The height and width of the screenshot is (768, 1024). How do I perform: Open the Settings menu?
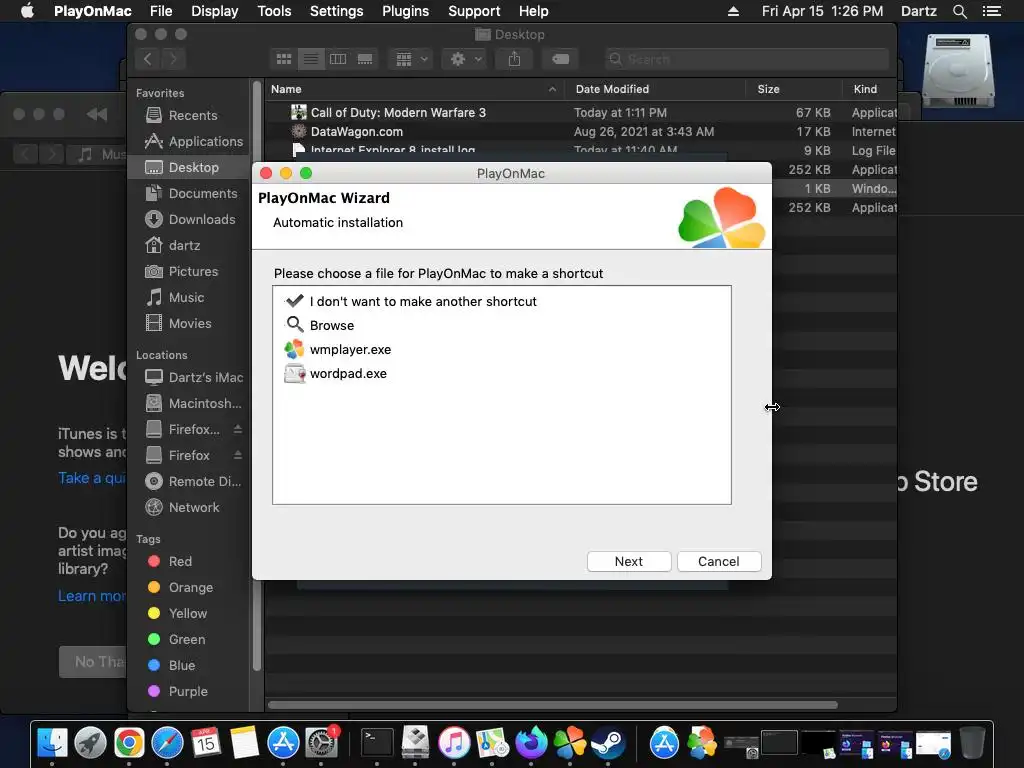[336, 11]
